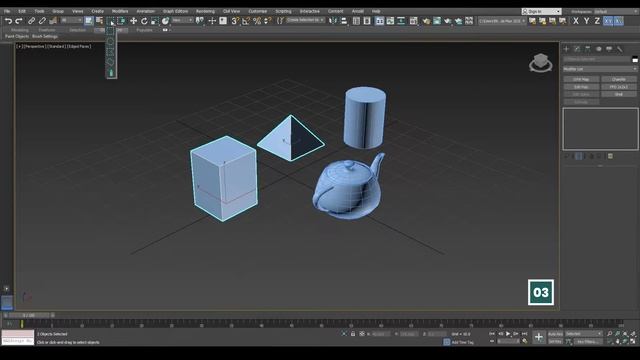Click the Chamfer modifier button
The height and width of the screenshot is (360, 640).
tap(619, 79)
